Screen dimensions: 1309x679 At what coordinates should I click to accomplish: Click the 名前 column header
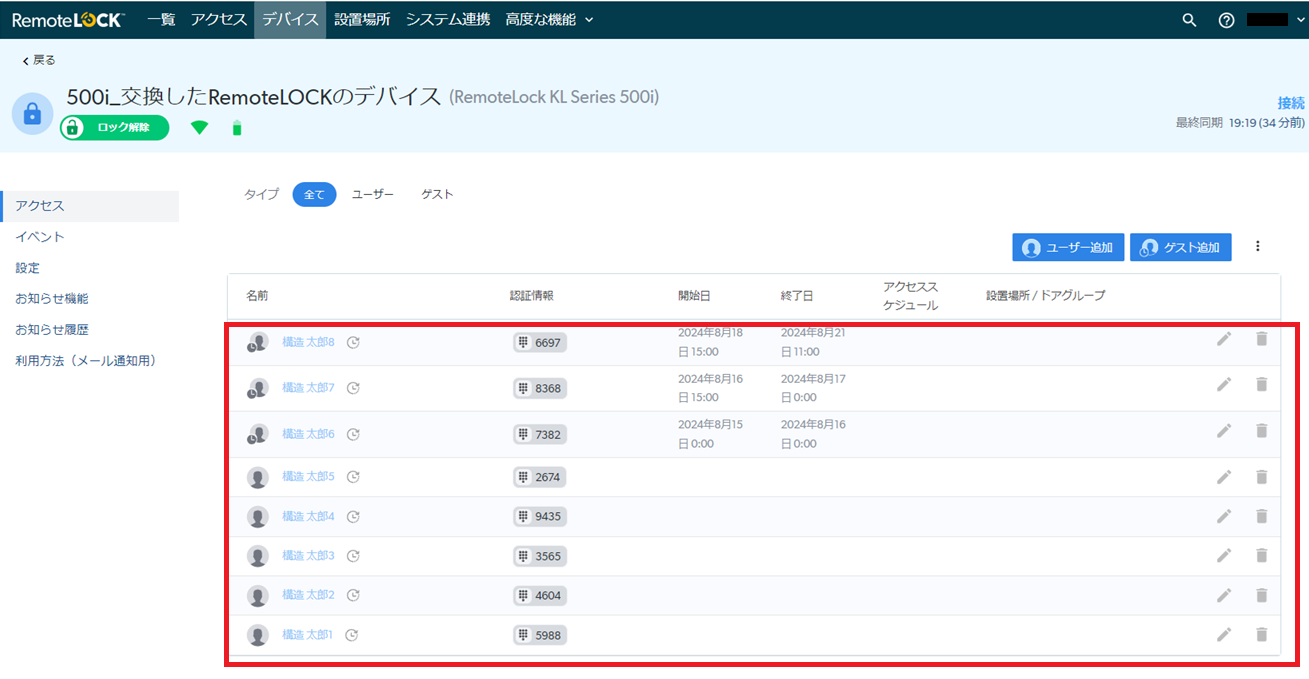(257, 296)
